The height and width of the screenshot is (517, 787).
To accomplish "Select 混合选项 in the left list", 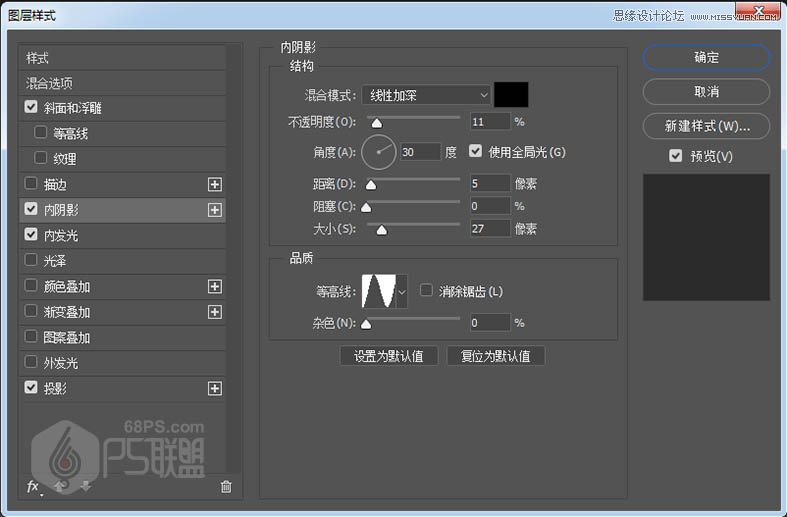I will click(x=122, y=83).
